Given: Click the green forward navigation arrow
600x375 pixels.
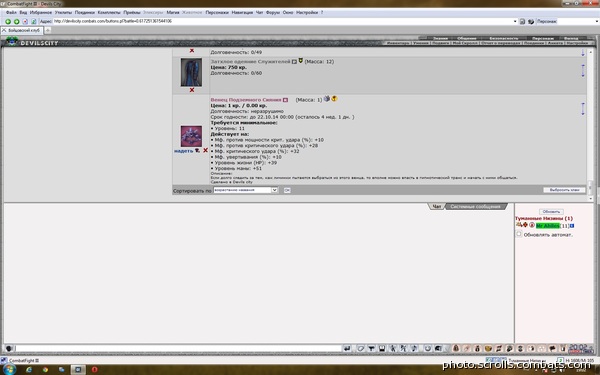Looking at the screenshot, I should [16, 21].
